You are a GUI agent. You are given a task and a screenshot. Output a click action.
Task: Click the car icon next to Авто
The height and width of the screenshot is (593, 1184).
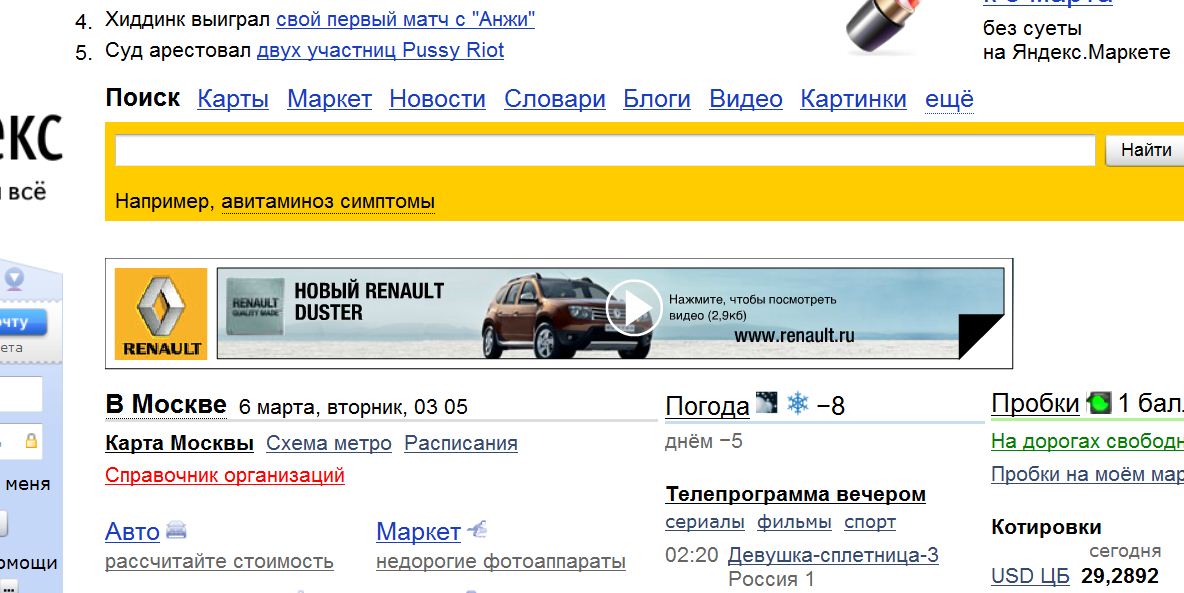point(176,530)
